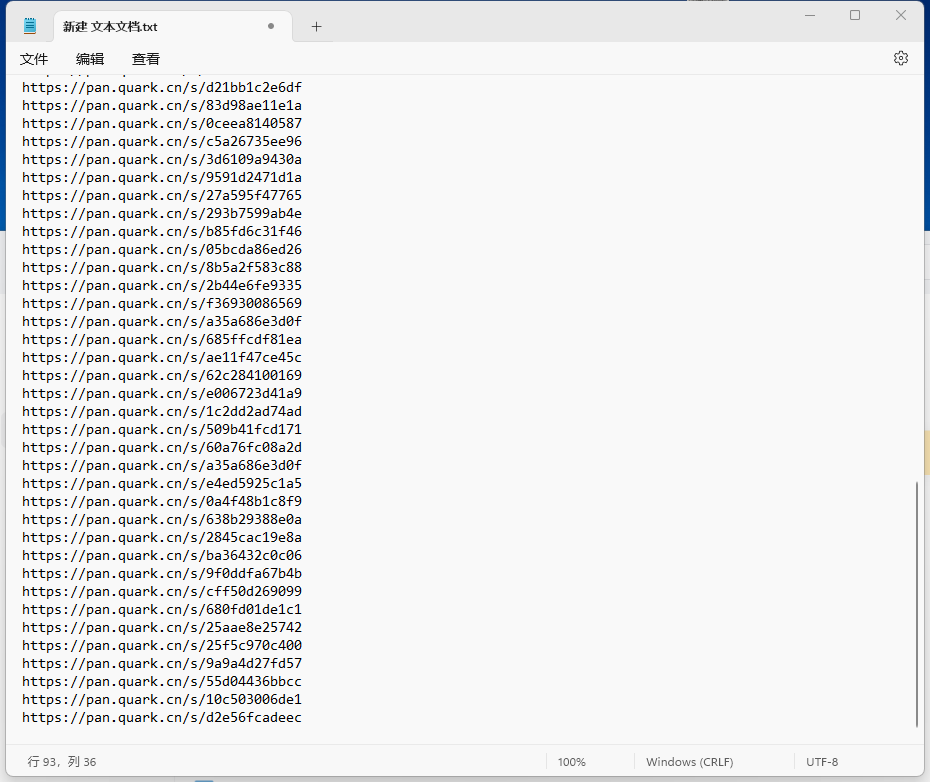The image size is (930, 782).
Task: Click the line ending in 293b7599ab4e
Action: (x=162, y=214)
